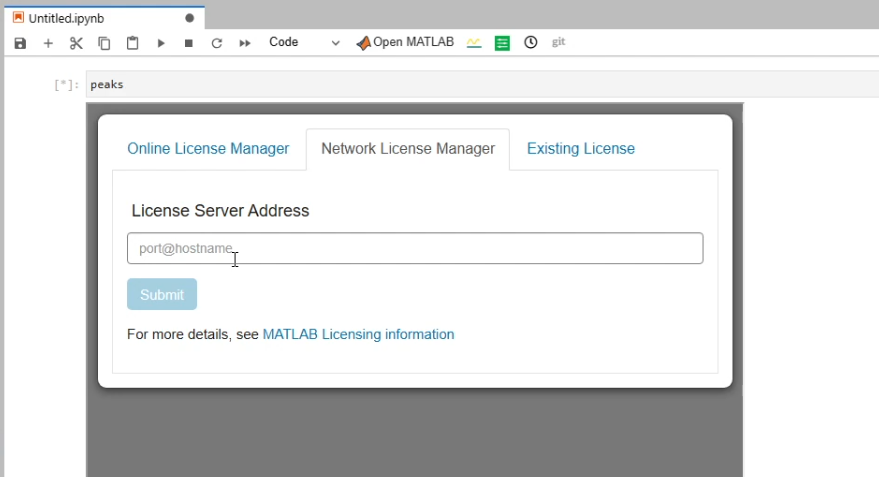
Task: Click the git toolbar item
Action: (558, 42)
